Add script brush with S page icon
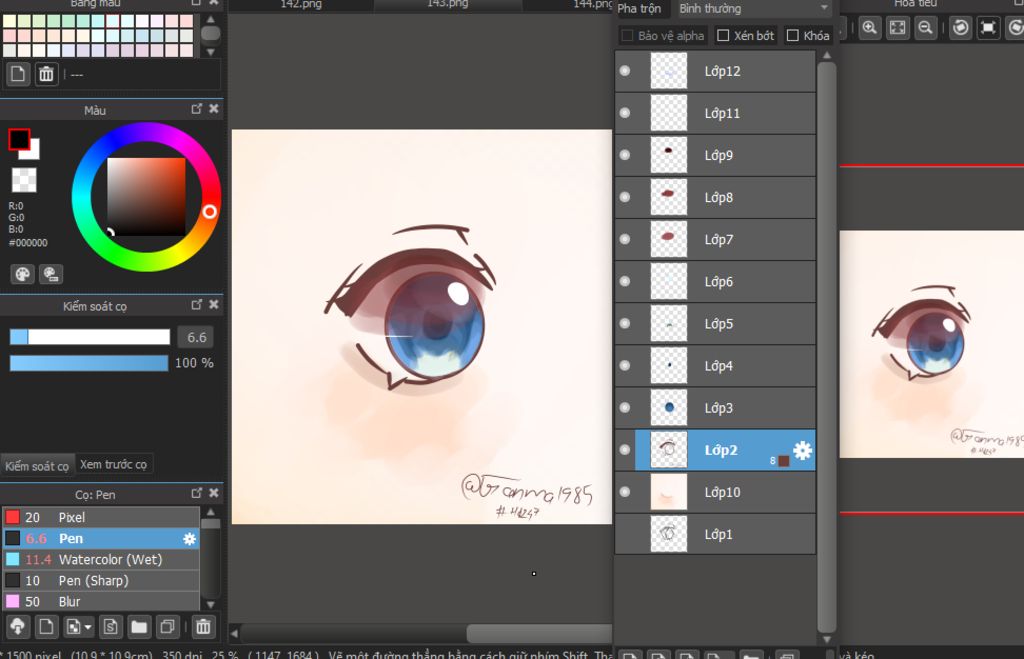This screenshot has width=1024, height=659. point(110,627)
